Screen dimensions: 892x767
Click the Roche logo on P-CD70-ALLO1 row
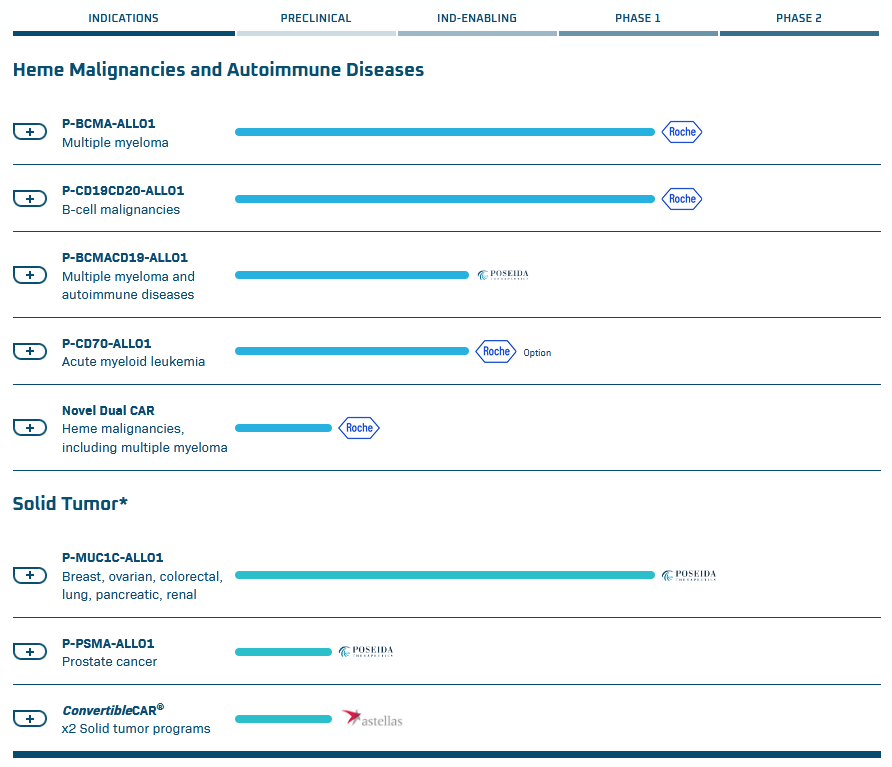(x=496, y=351)
